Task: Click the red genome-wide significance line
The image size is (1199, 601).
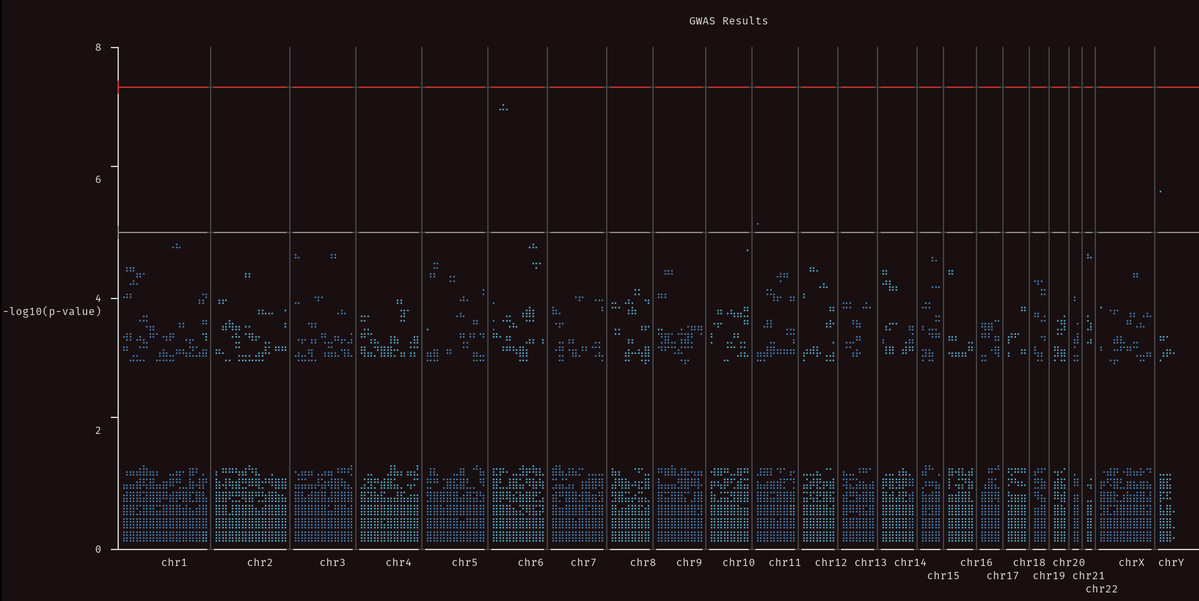Action: 658,87
